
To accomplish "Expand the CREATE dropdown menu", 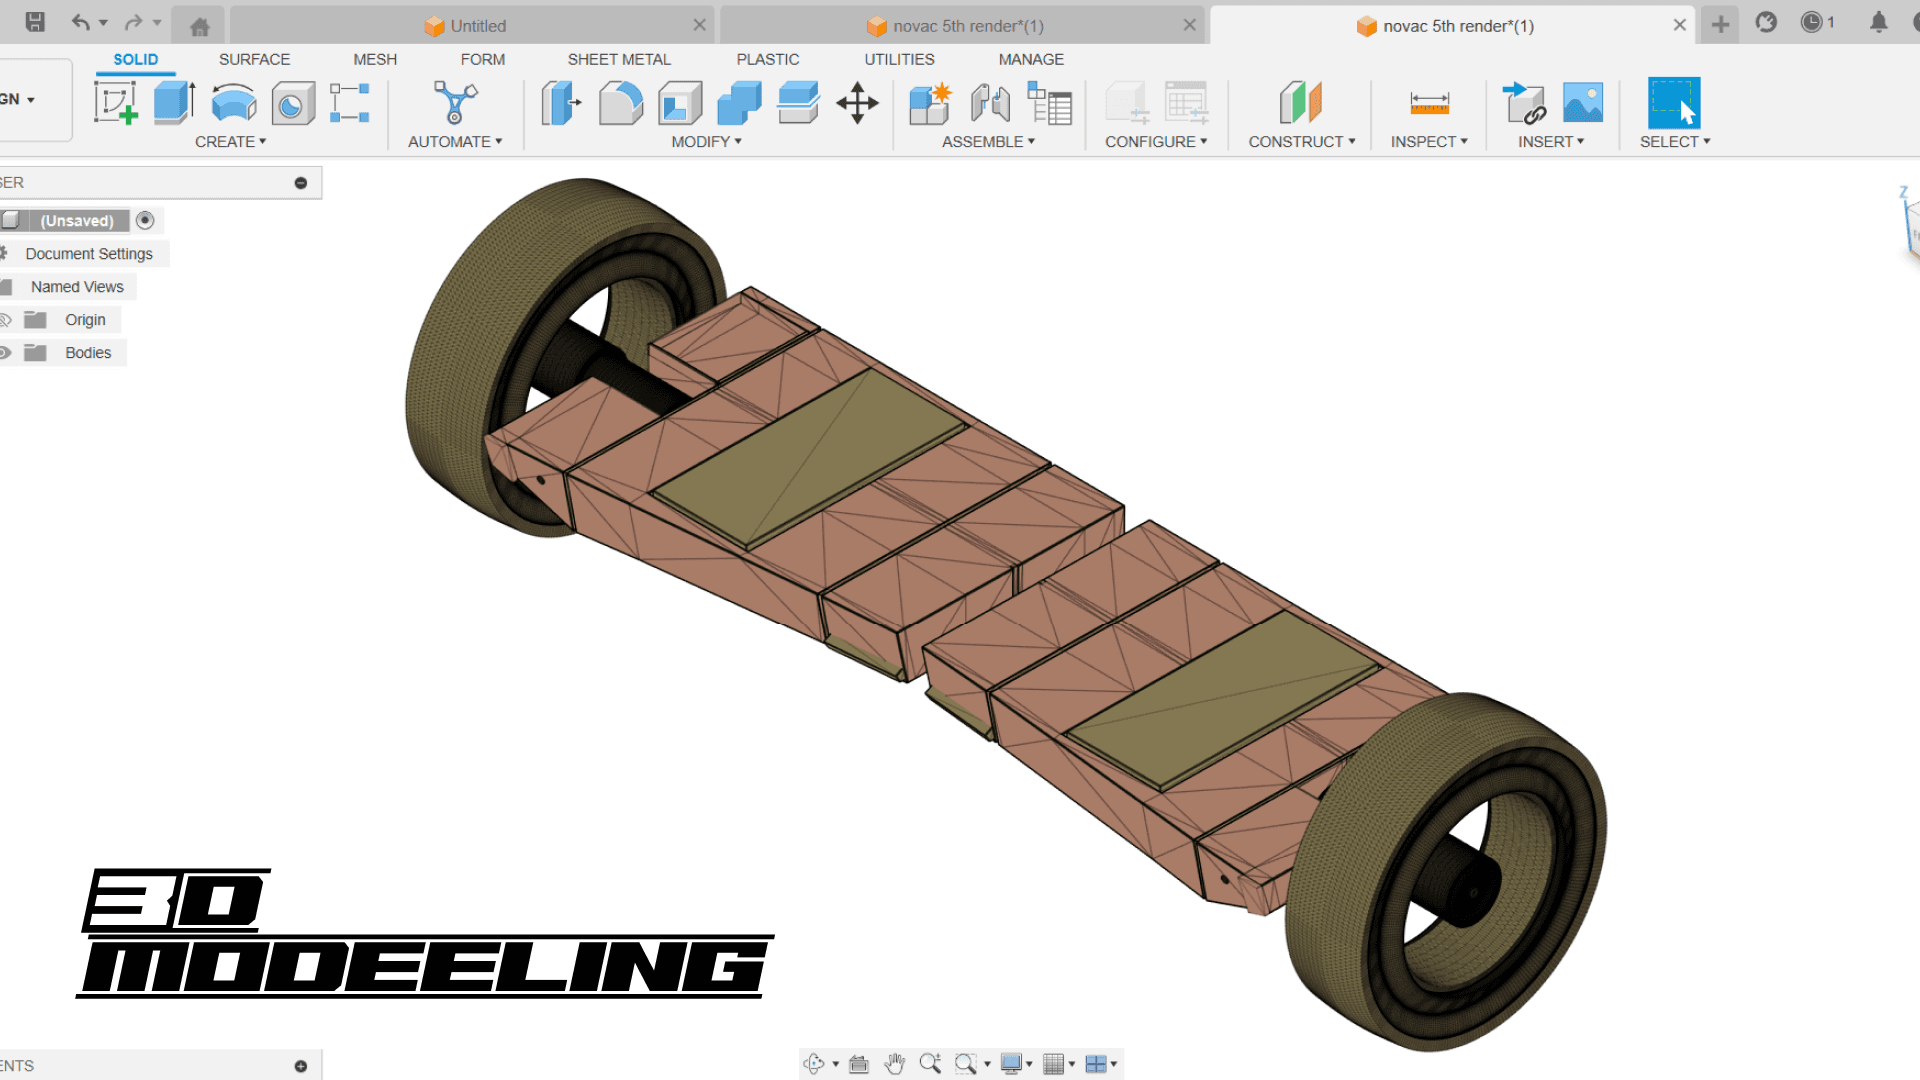I will point(230,142).
